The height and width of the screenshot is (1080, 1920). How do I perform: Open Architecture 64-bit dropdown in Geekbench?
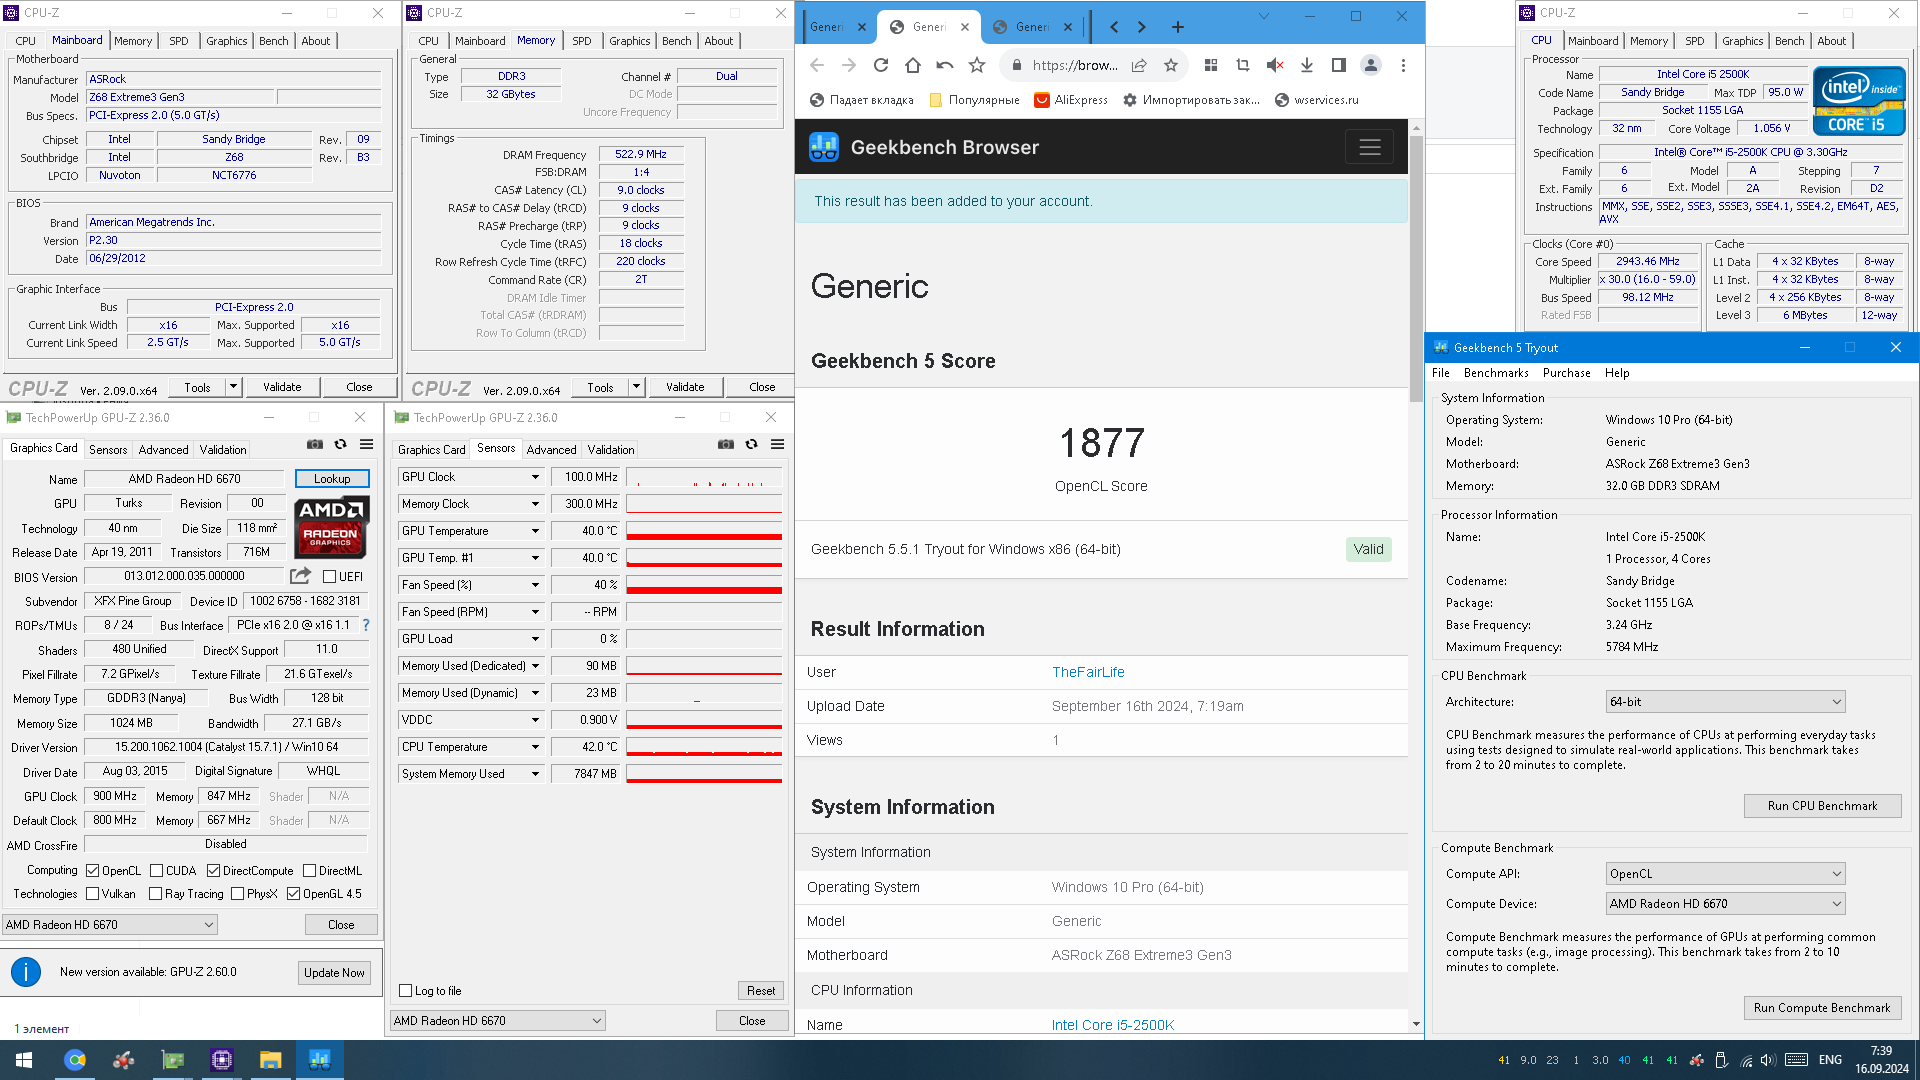coord(1725,702)
